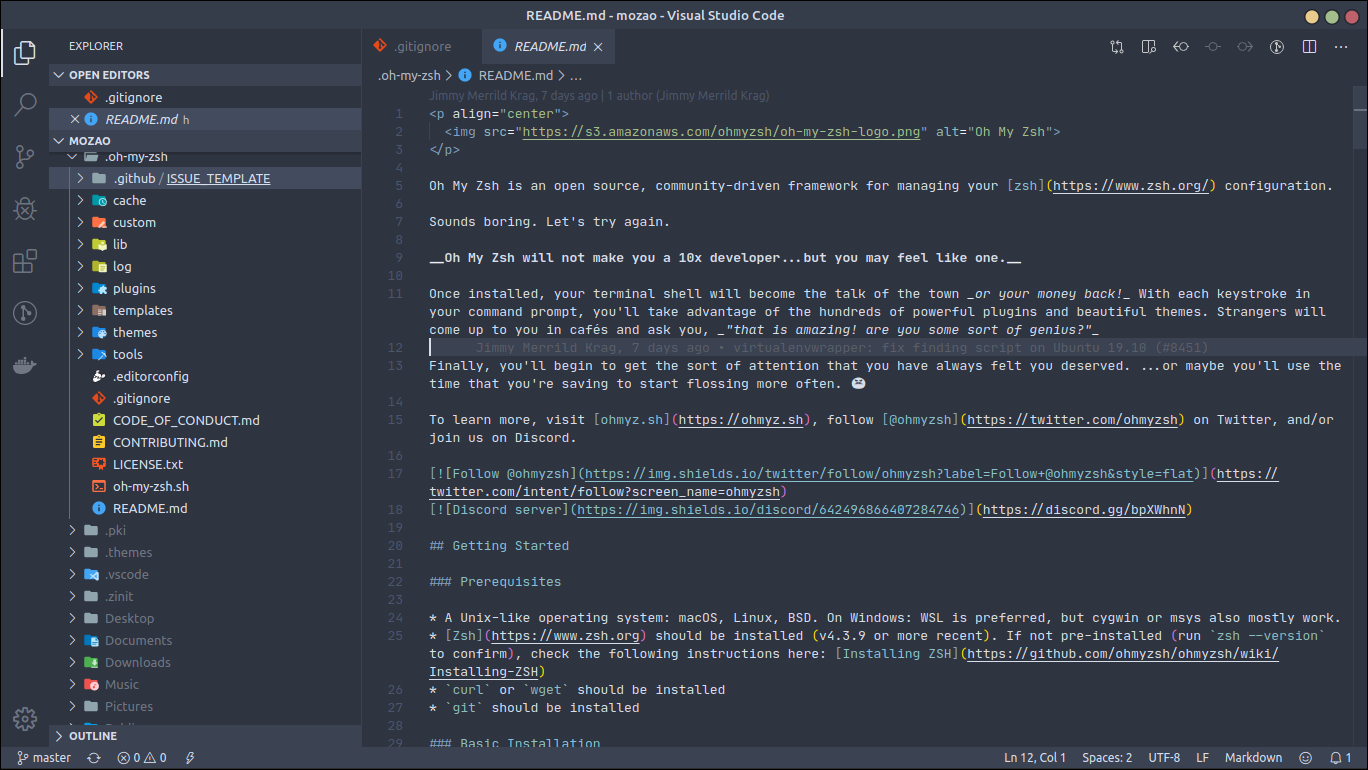Image resolution: width=1368 pixels, height=770 pixels.
Task: Click Ln 12, Col 1 cursor position
Action: pyautogui.click(x=1035, y=758)
